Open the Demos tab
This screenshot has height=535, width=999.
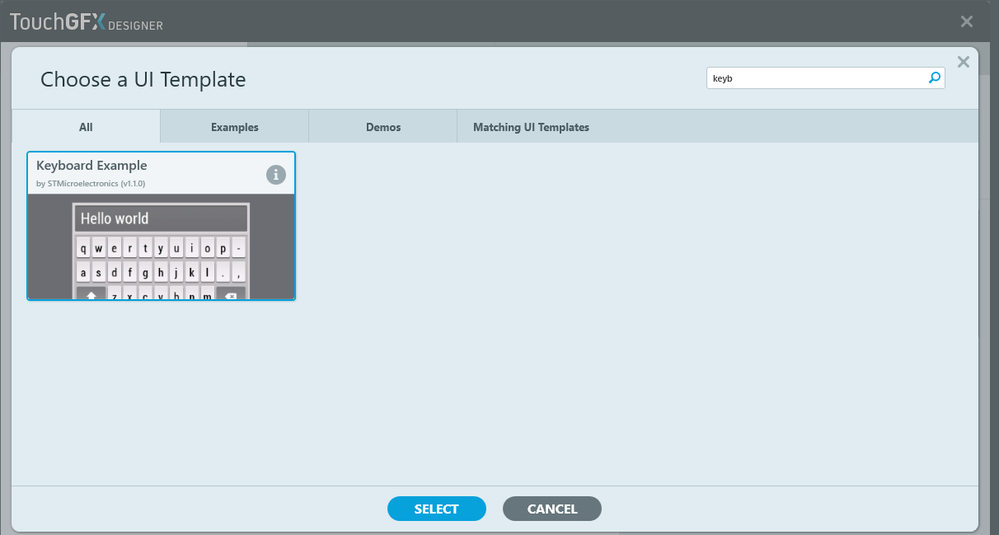pos(383,127)
